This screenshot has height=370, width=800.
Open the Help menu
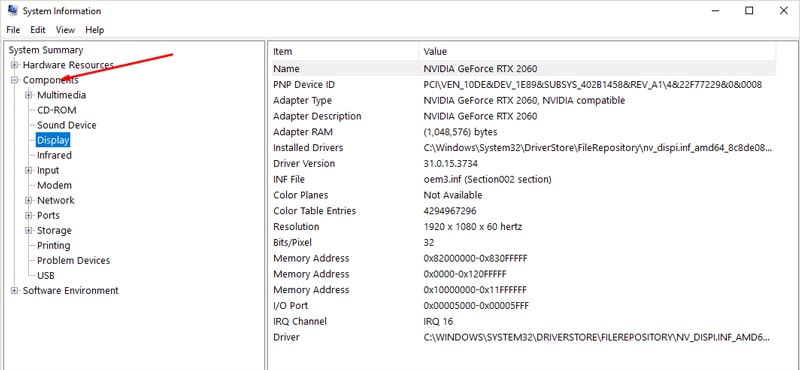click(94, 30)
